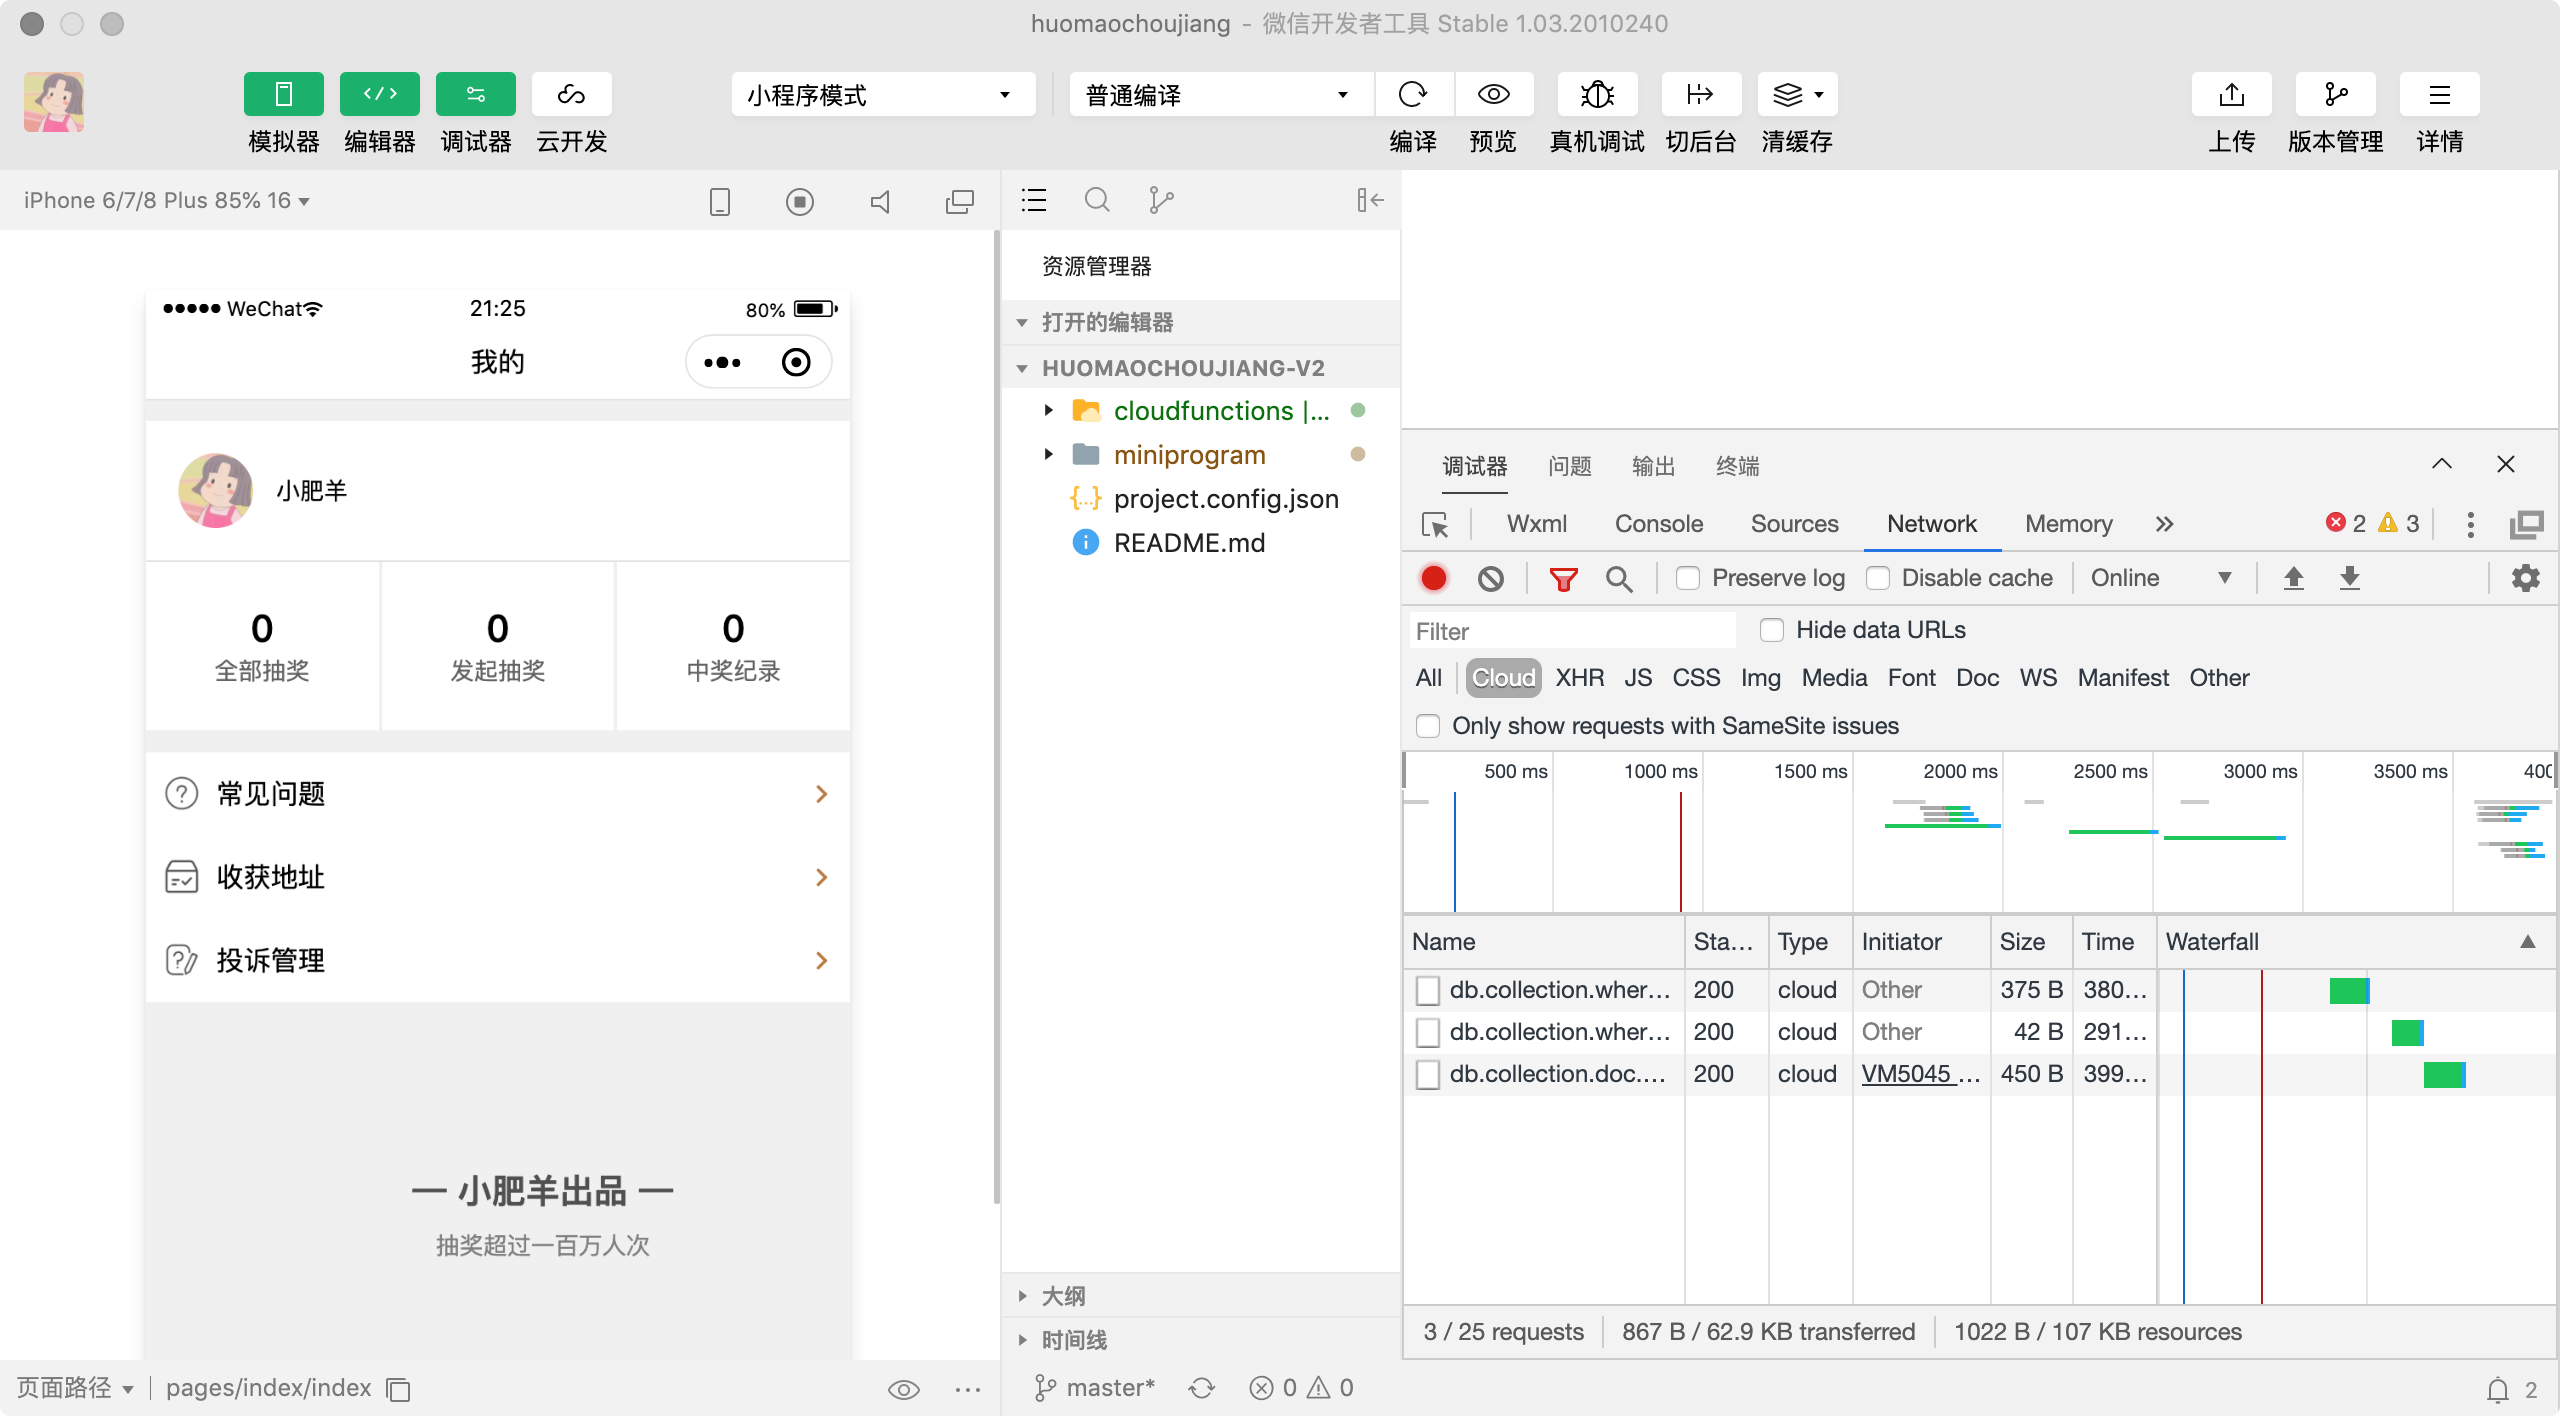Expand the cloudfunctions folder
Viewport: 2560px width, 1416px height.
[x=1048, y=411]
